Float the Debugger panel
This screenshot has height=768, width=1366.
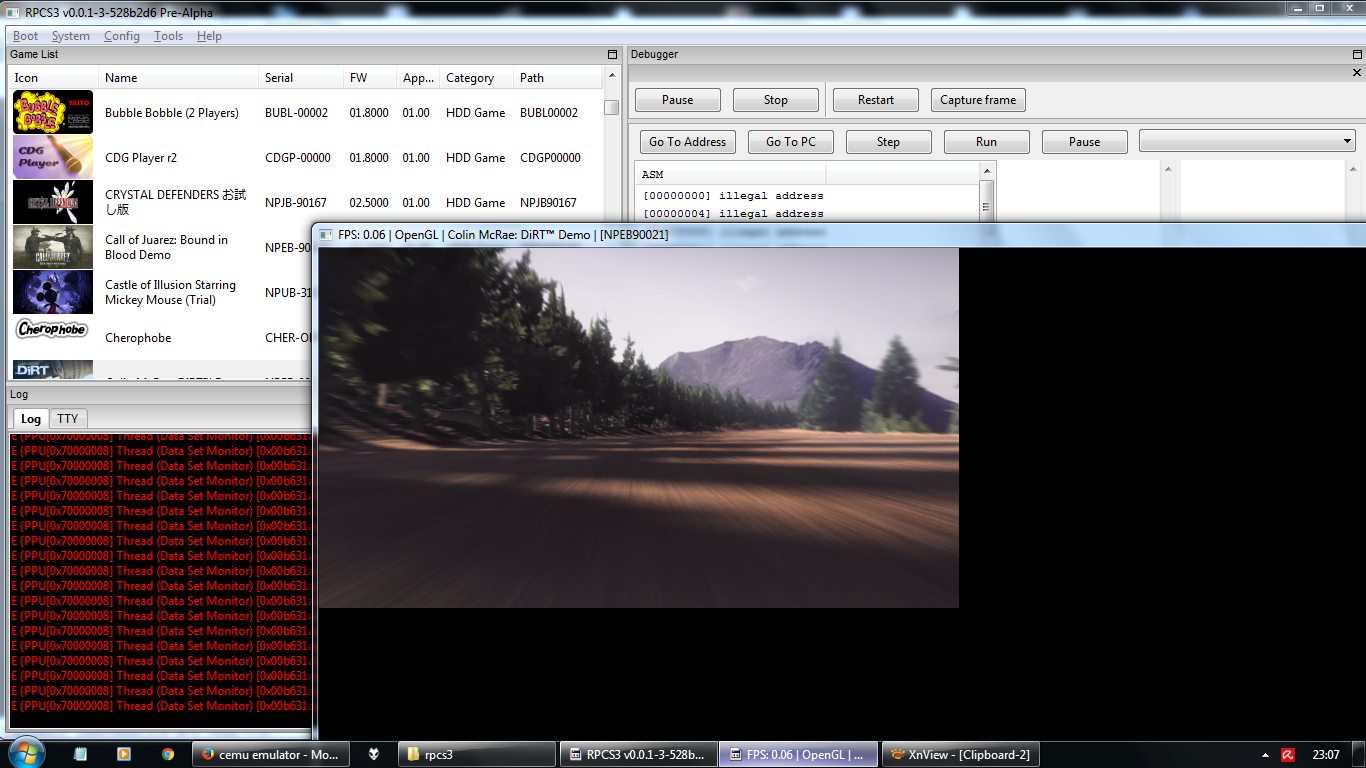tap(1357, 54)
